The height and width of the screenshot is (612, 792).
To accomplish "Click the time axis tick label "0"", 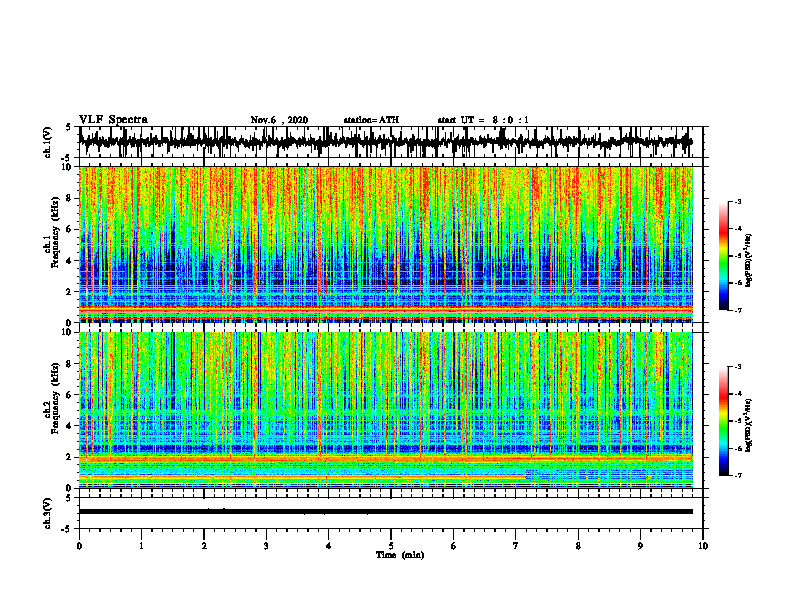I will 79,546.
